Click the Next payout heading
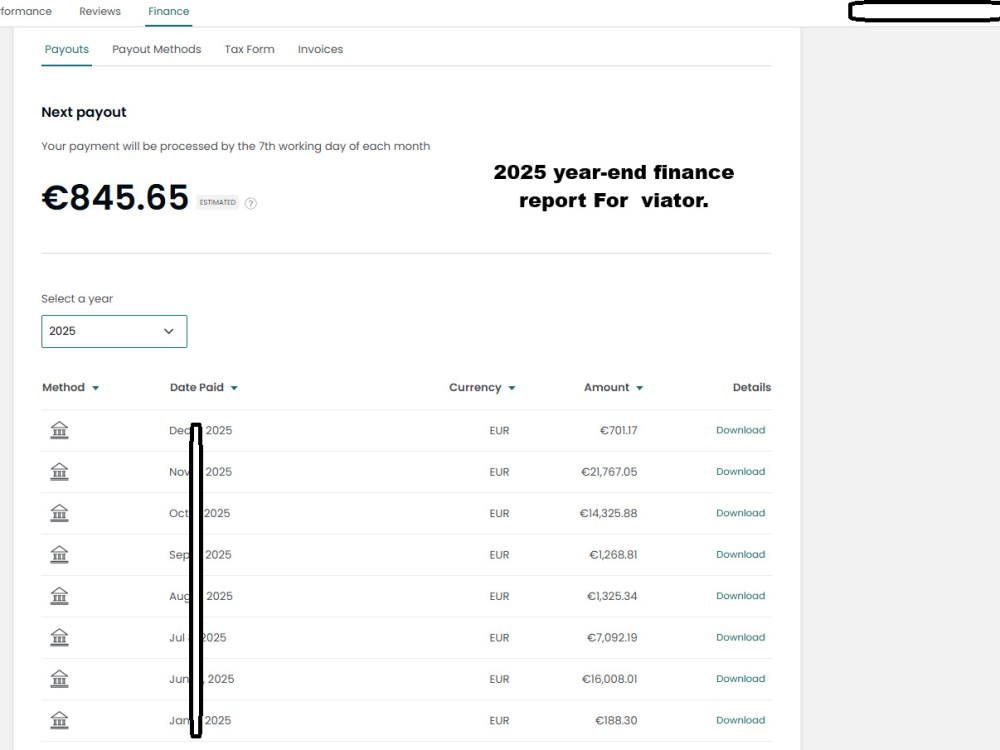The width and height of the screenshot is (1000, 750). [84, 112]
